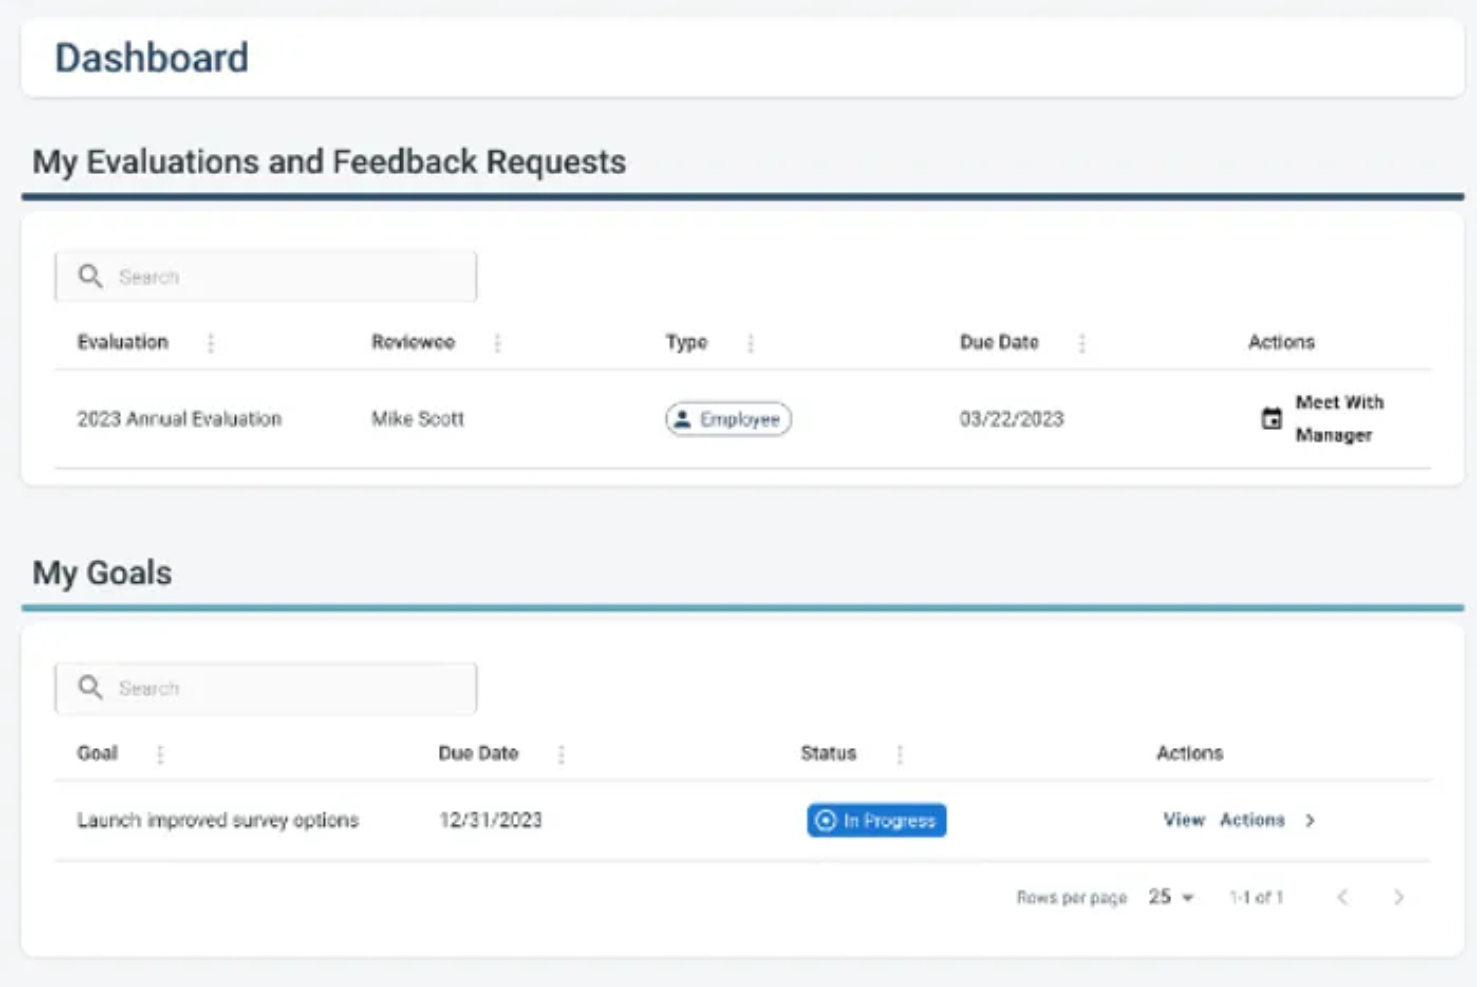Click the search magnifier in My Goals table
Image resolution: width=1480 pixels, height=987 pixels.
point(91,687)
